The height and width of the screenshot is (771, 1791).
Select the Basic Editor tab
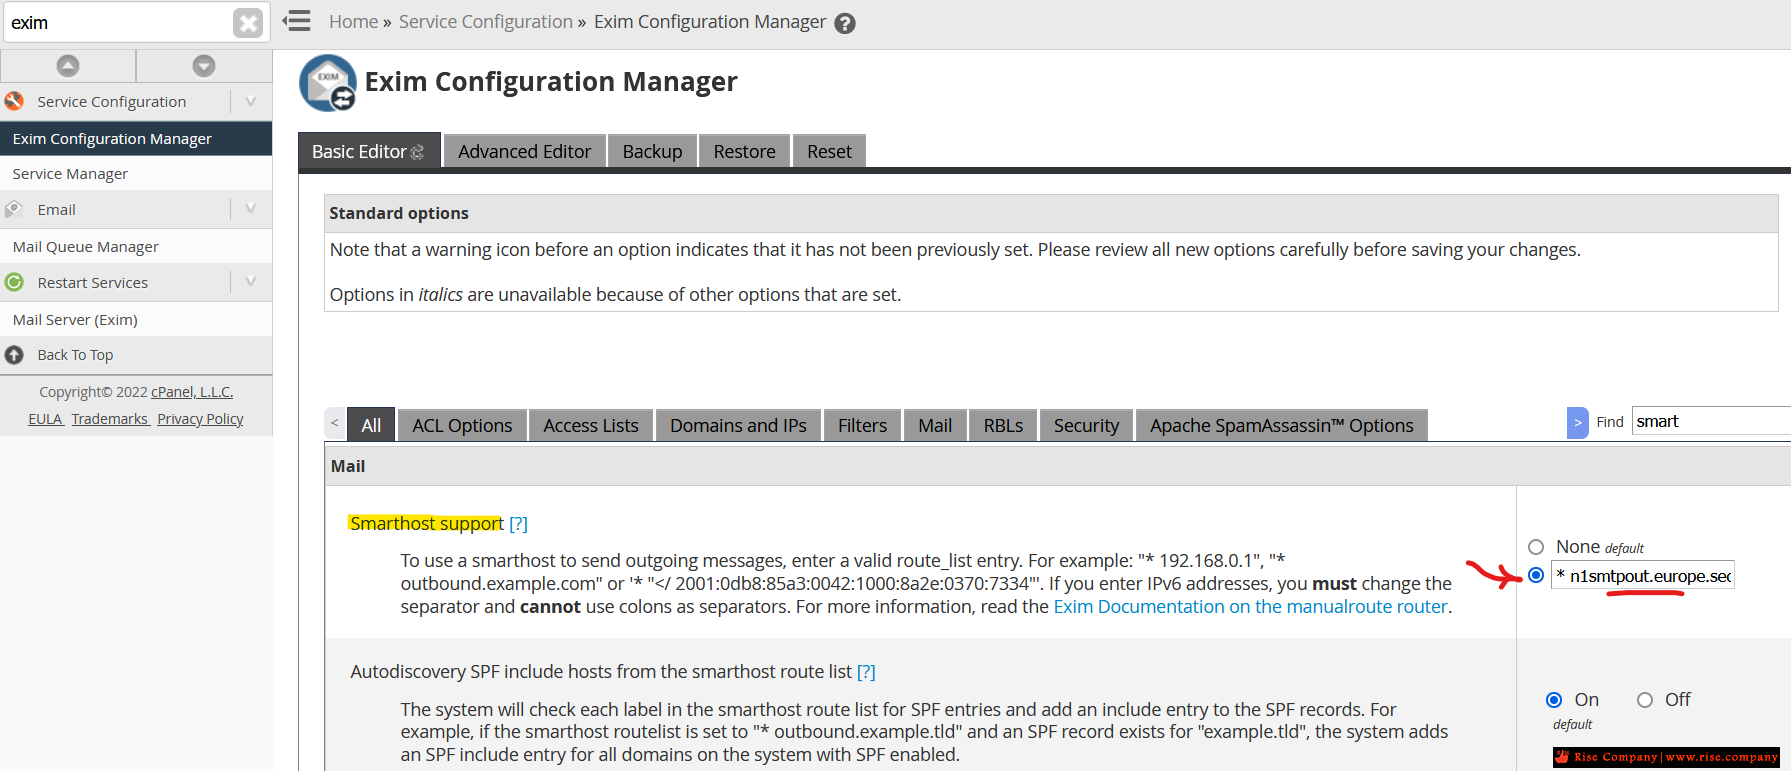[368, 151]
